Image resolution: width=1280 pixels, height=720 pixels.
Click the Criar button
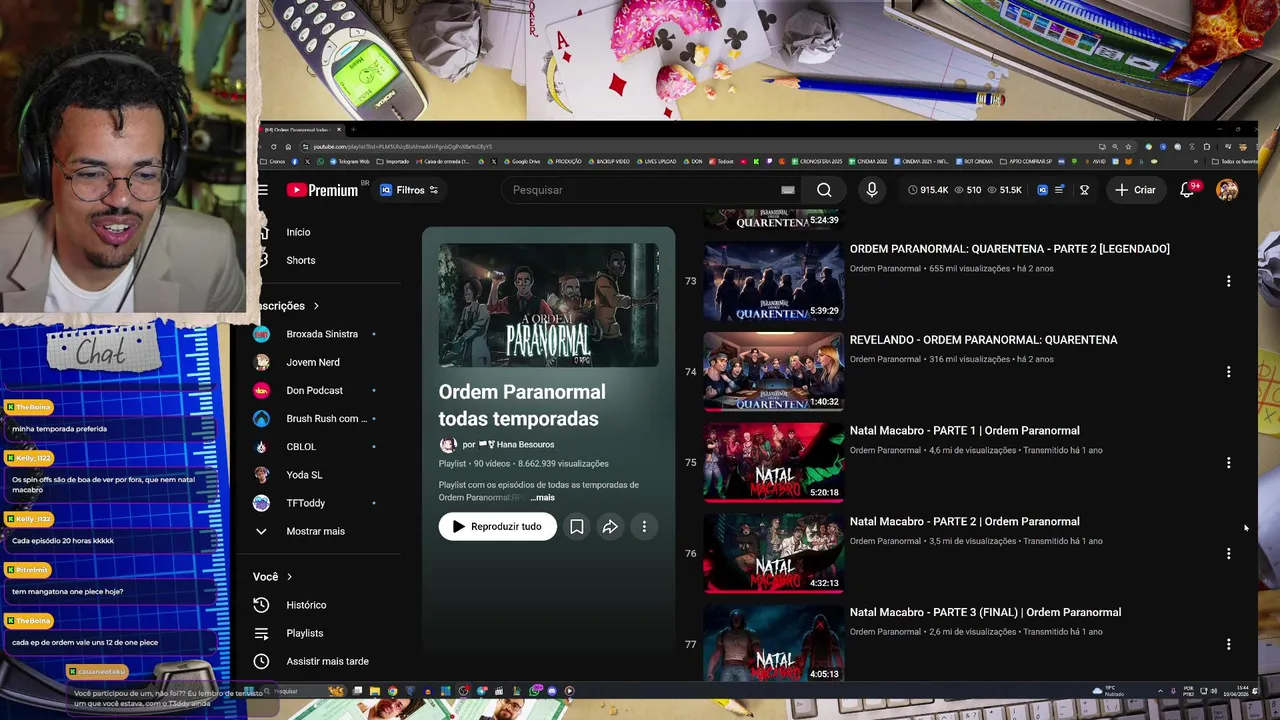click(x=1135, y=190)
